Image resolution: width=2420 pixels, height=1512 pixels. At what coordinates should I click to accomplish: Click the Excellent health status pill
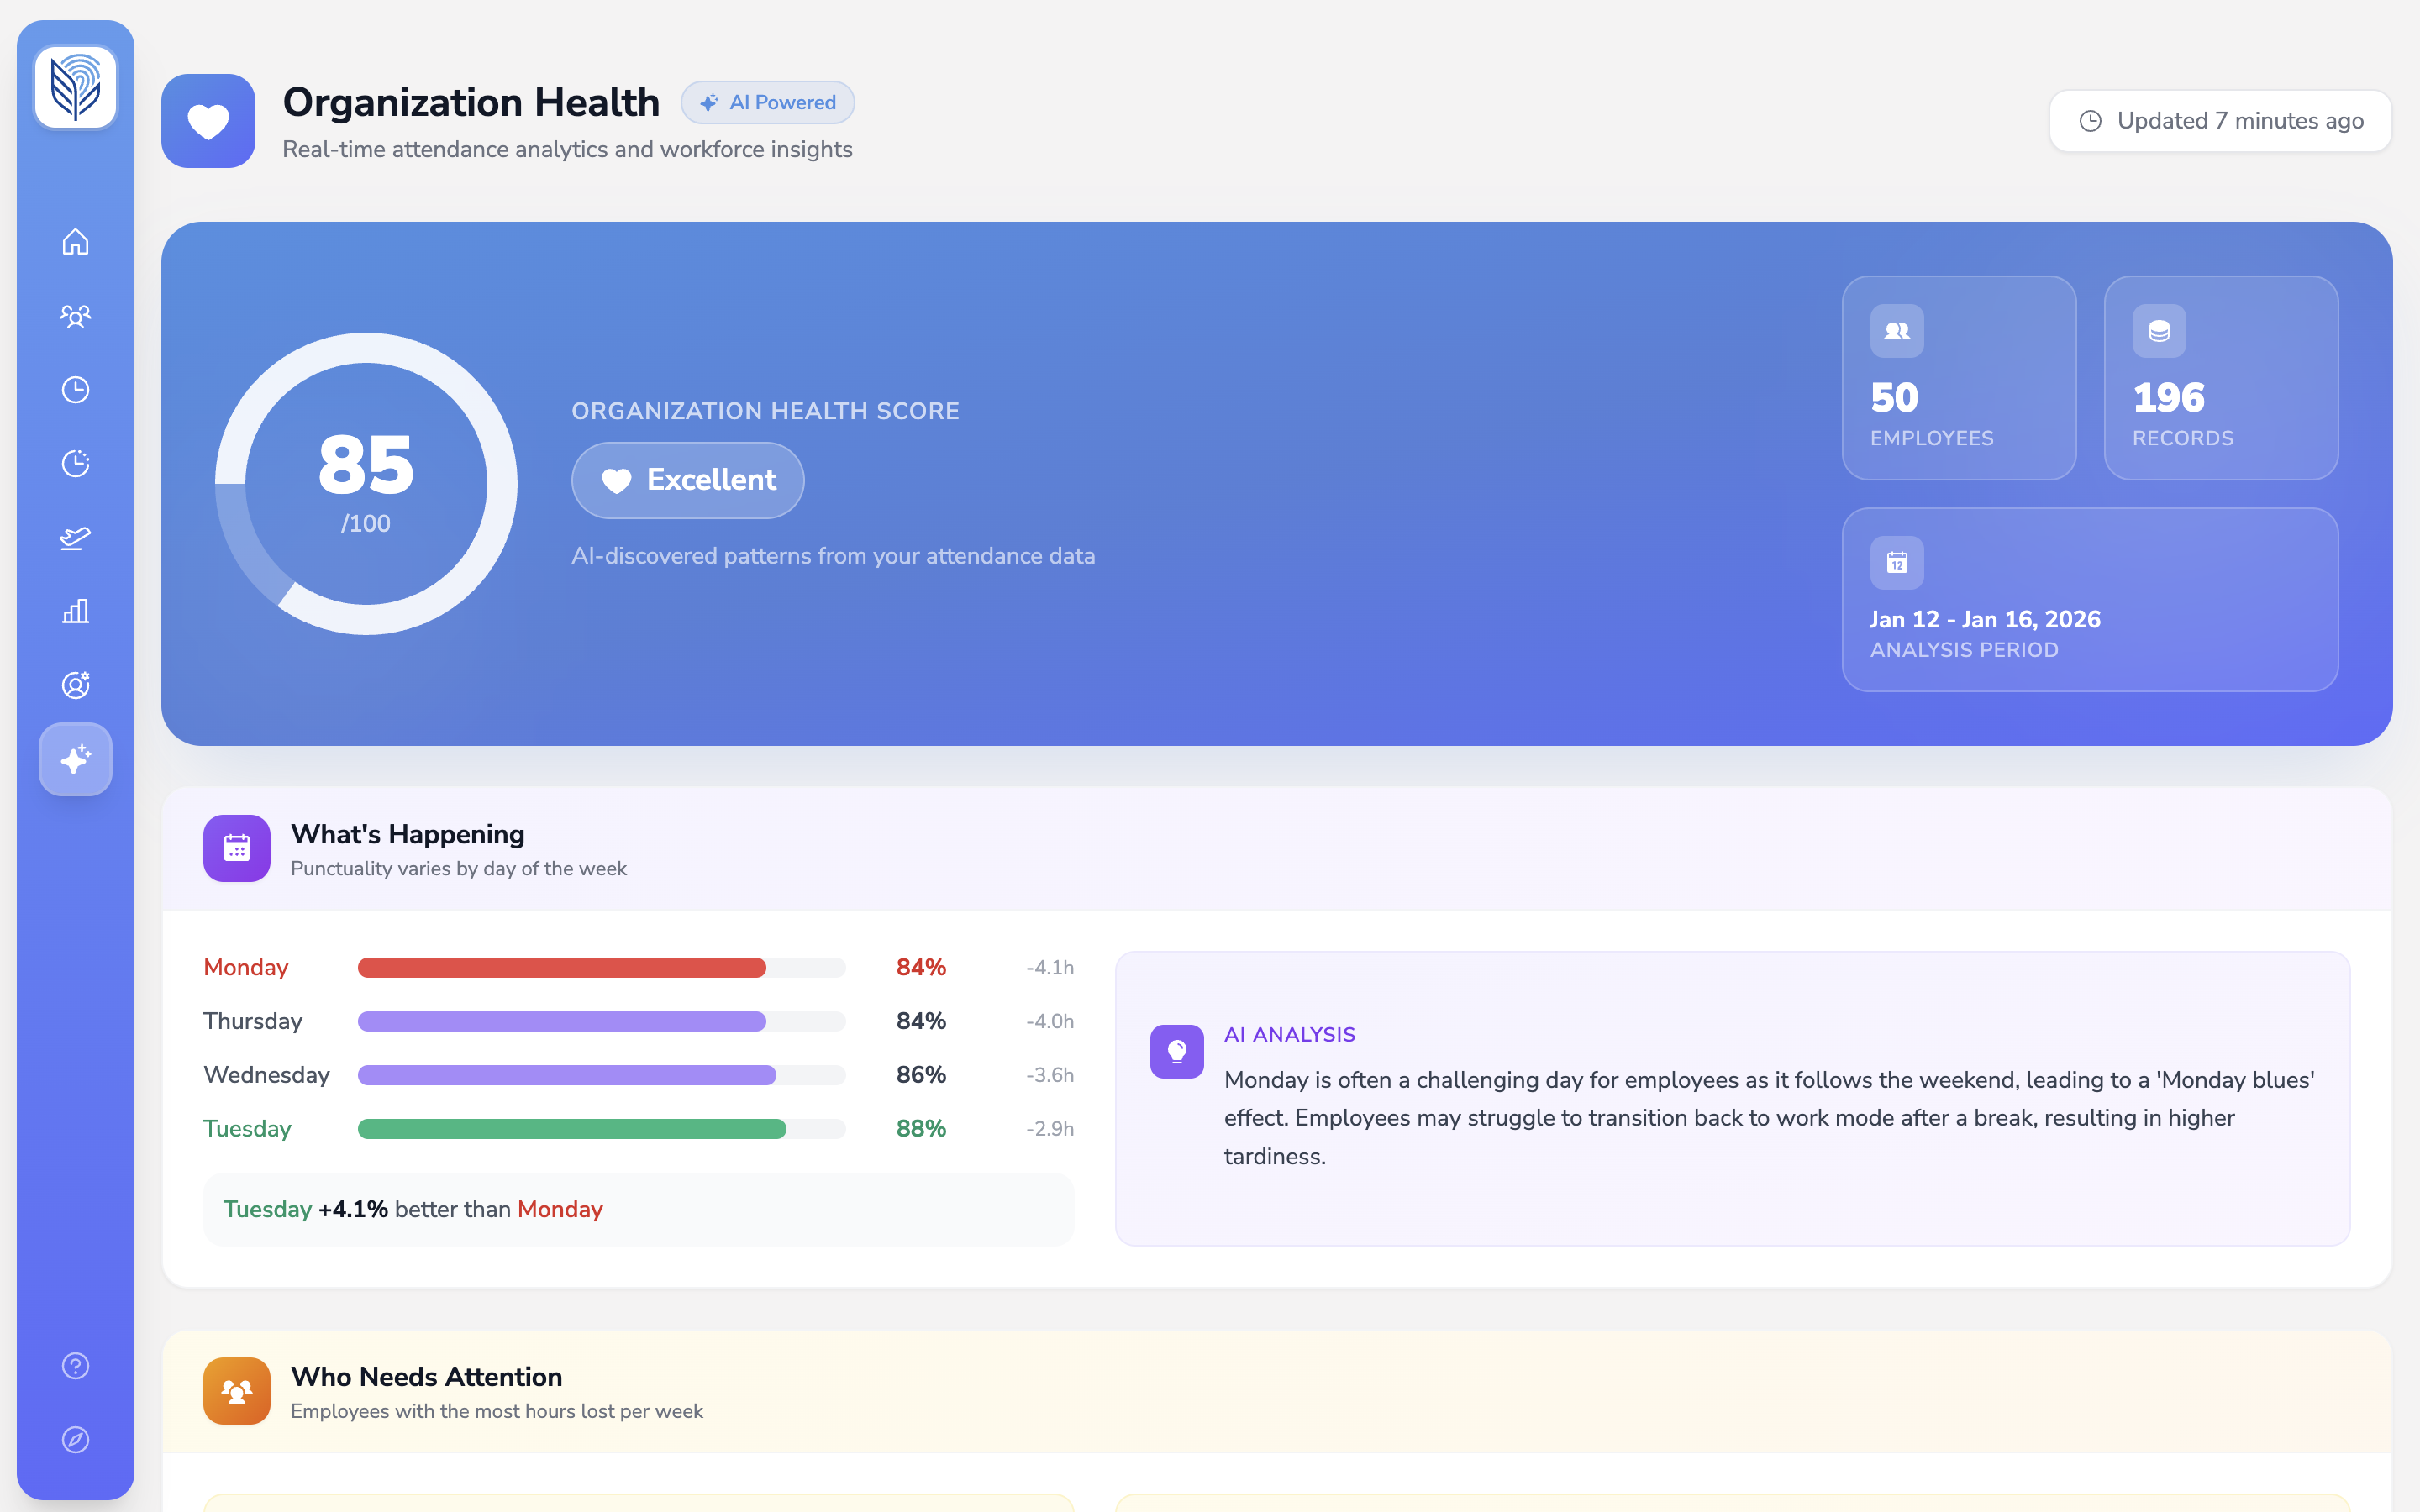point(688,480)
